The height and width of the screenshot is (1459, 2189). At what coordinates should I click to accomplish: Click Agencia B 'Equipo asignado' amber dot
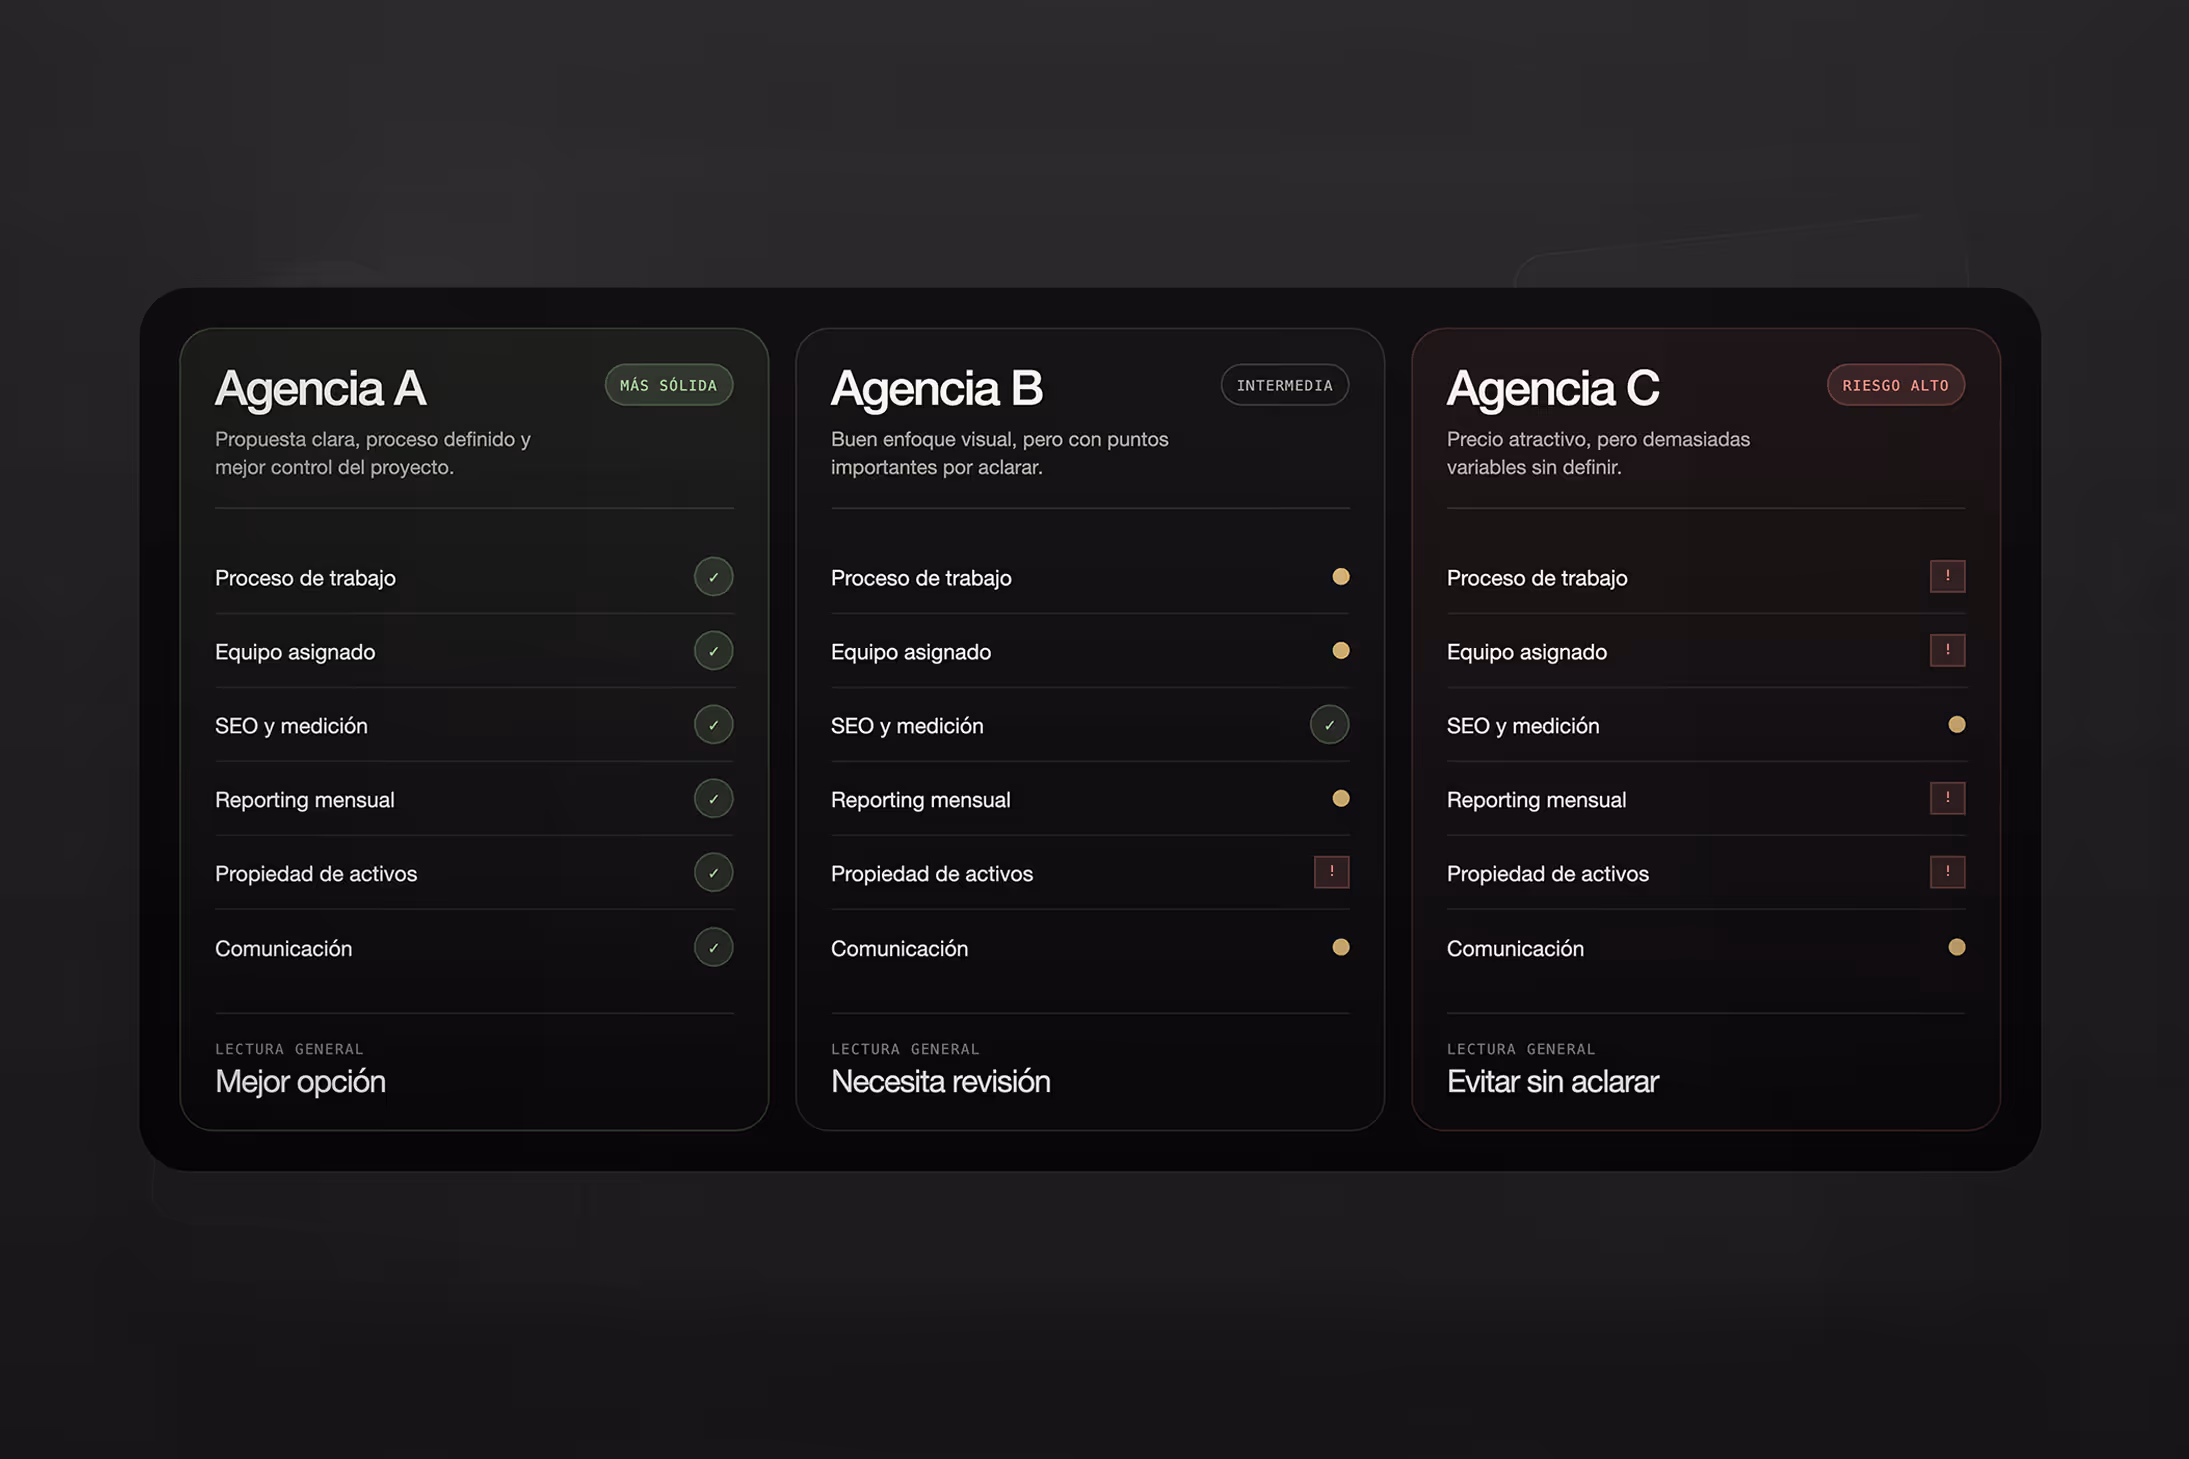(1340, 650)
